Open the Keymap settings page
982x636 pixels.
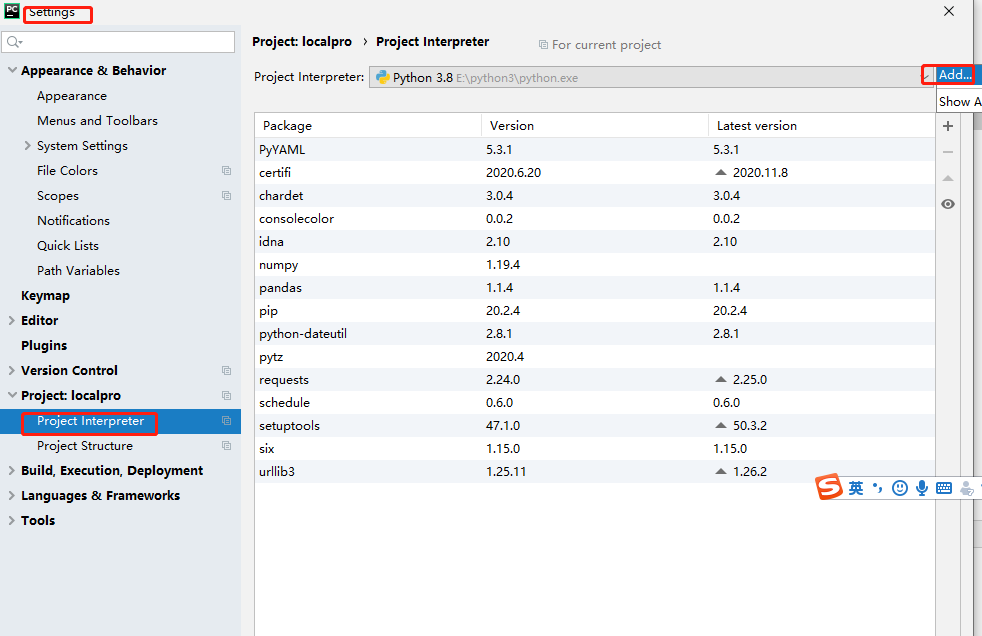click(x=45, y=295)
